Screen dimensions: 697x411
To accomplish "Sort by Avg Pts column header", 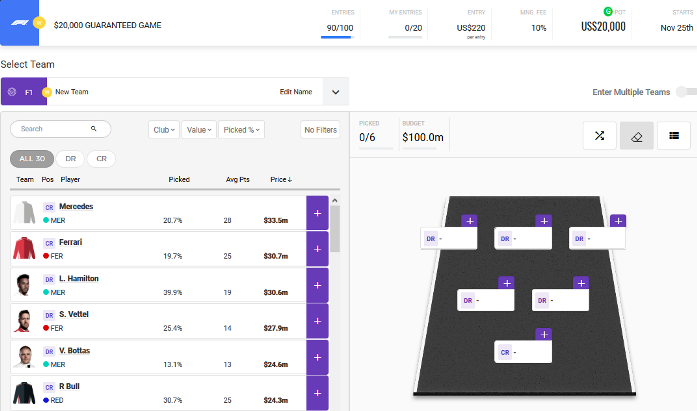I will tap(237, 180).
